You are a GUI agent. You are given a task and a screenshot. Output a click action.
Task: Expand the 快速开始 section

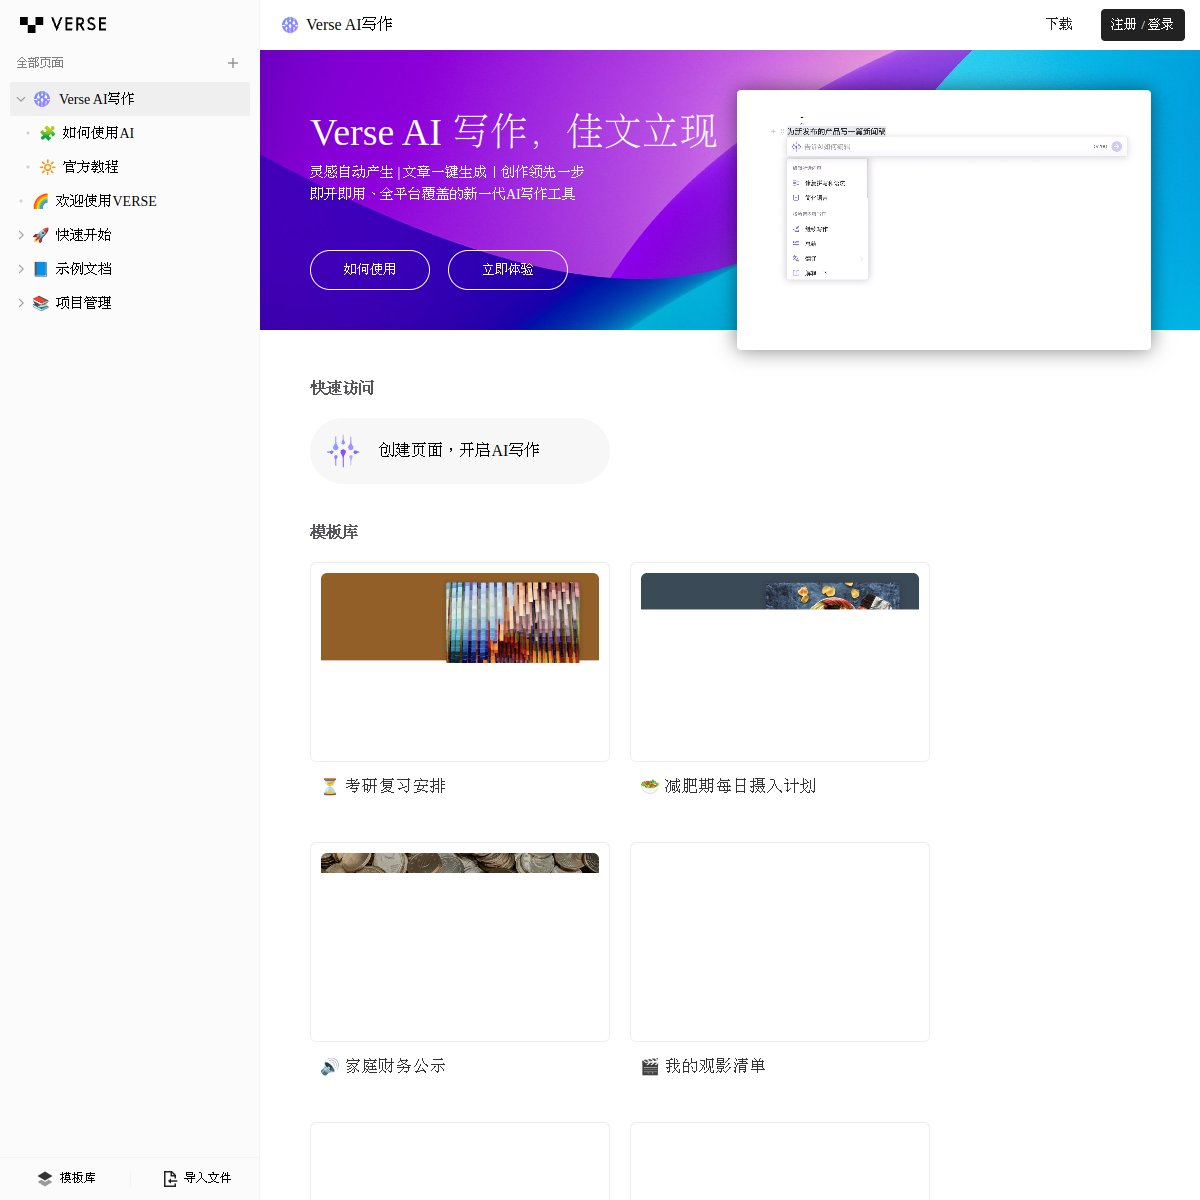click(x=21, y=235)
